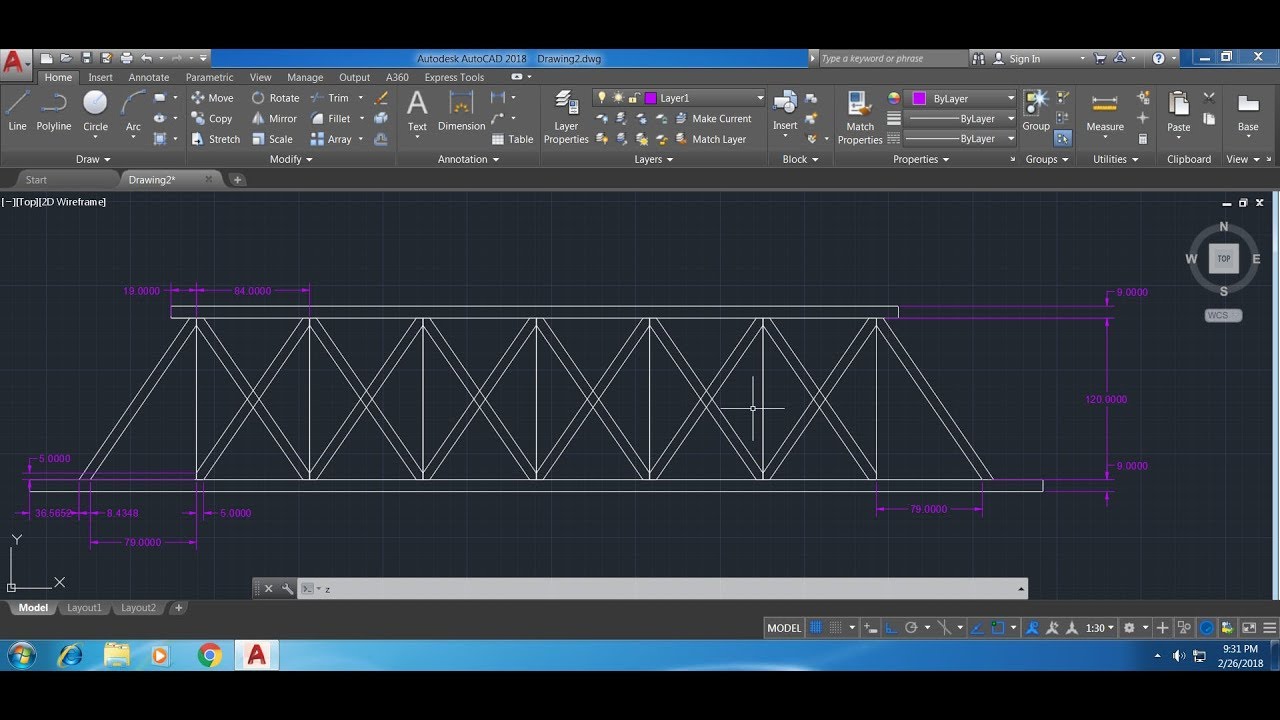This screenshot has height=720, width=1280.
Task: Activate the Mirror command
Action: tap(274, 118)
